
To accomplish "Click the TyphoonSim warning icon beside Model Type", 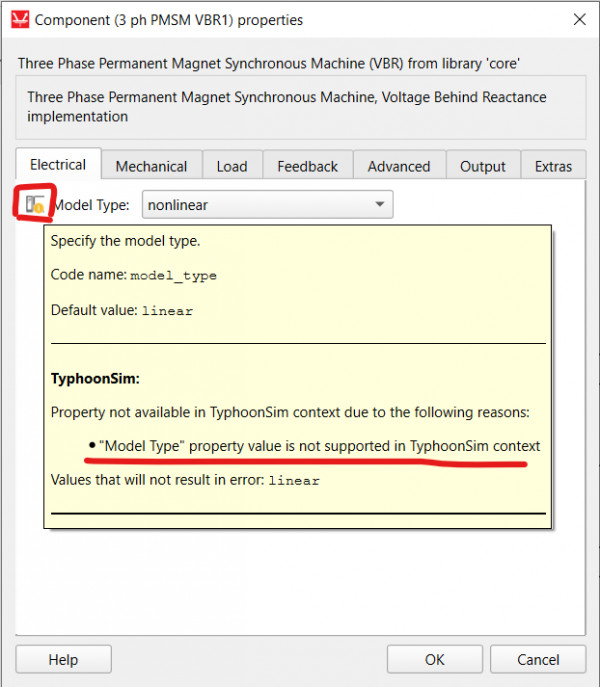I will (x=35, y=204).
